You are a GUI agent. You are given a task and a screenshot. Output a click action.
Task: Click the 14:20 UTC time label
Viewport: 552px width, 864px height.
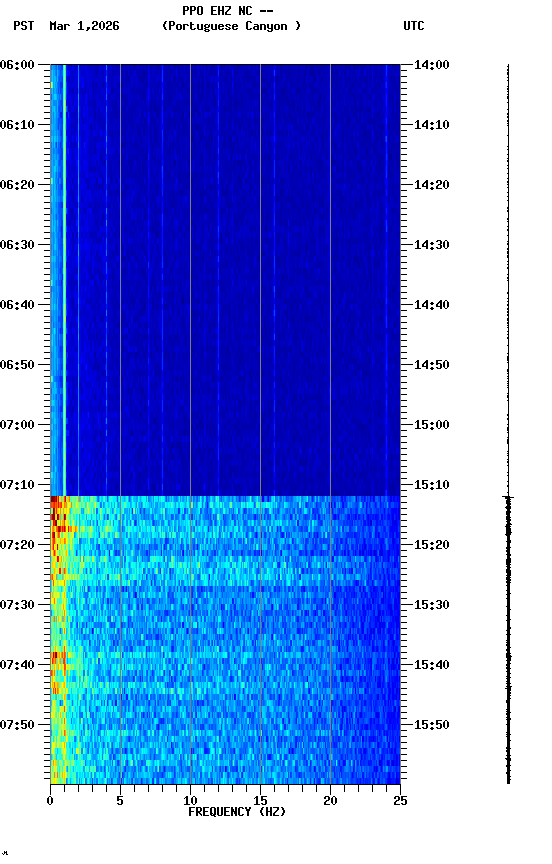pos(432,185)
